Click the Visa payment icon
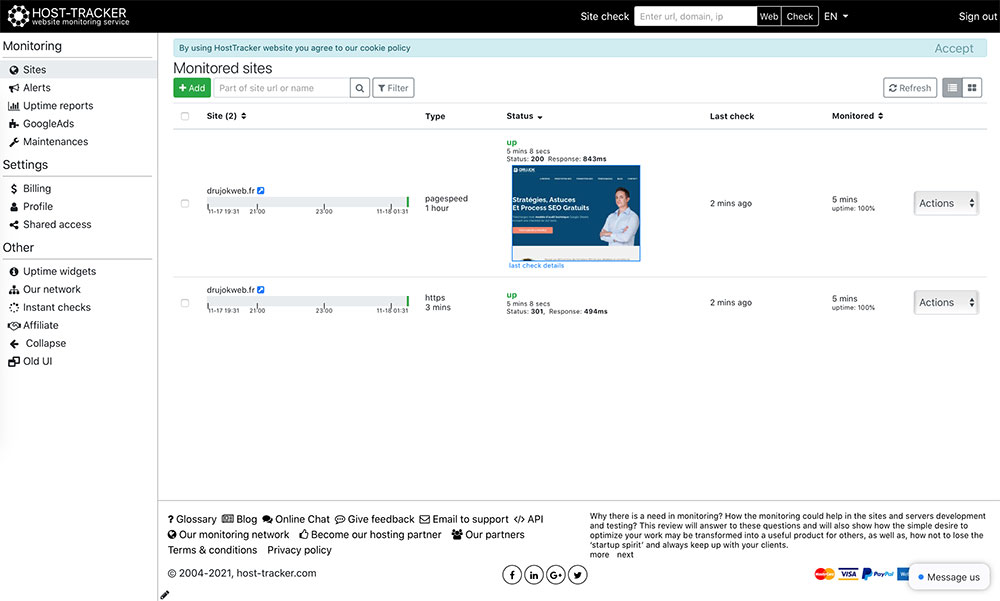This screenshot has width=1000, height=601. click(x=848, y=574)
